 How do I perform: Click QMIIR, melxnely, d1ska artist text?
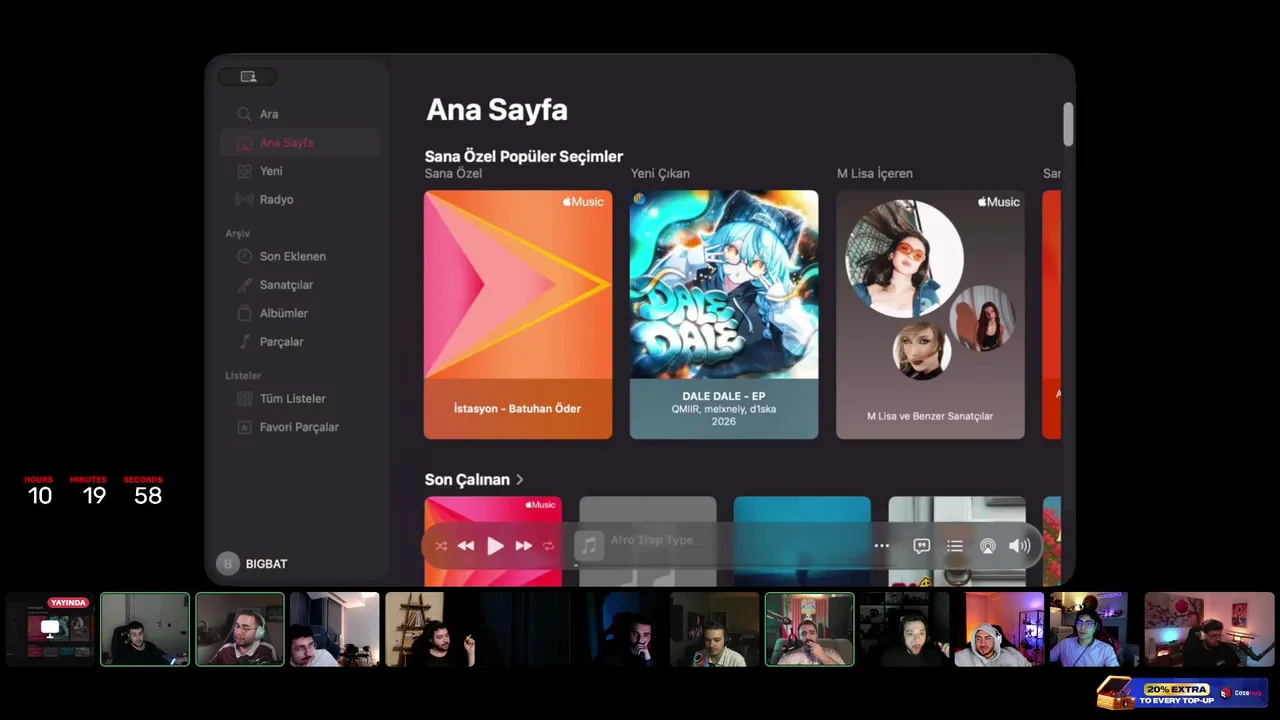click(724, 409)
